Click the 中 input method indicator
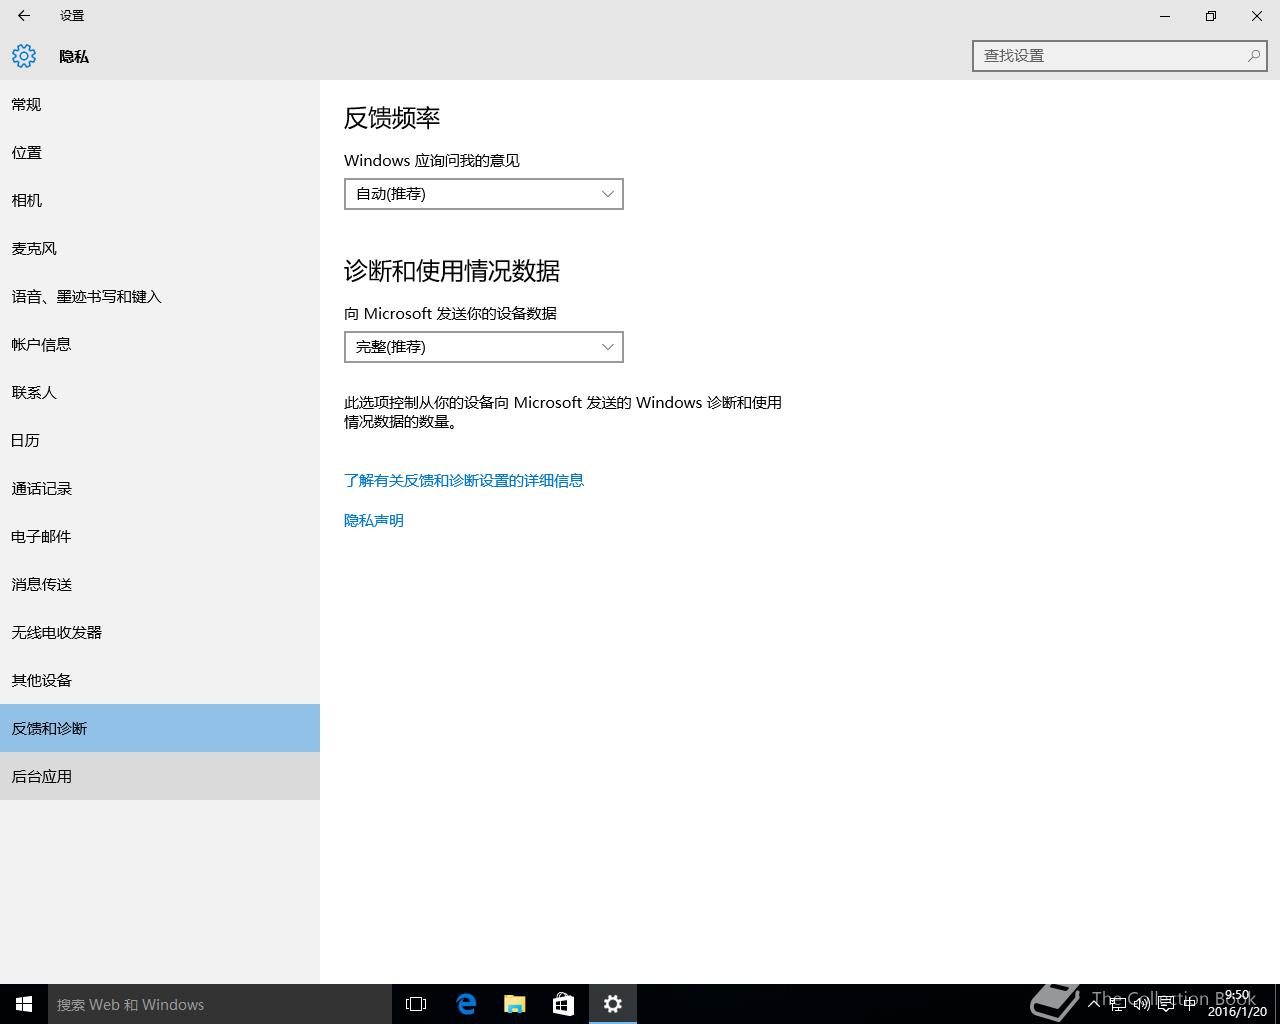The height and width of the screenshot is (1024, 1280). point(1190,1004)
